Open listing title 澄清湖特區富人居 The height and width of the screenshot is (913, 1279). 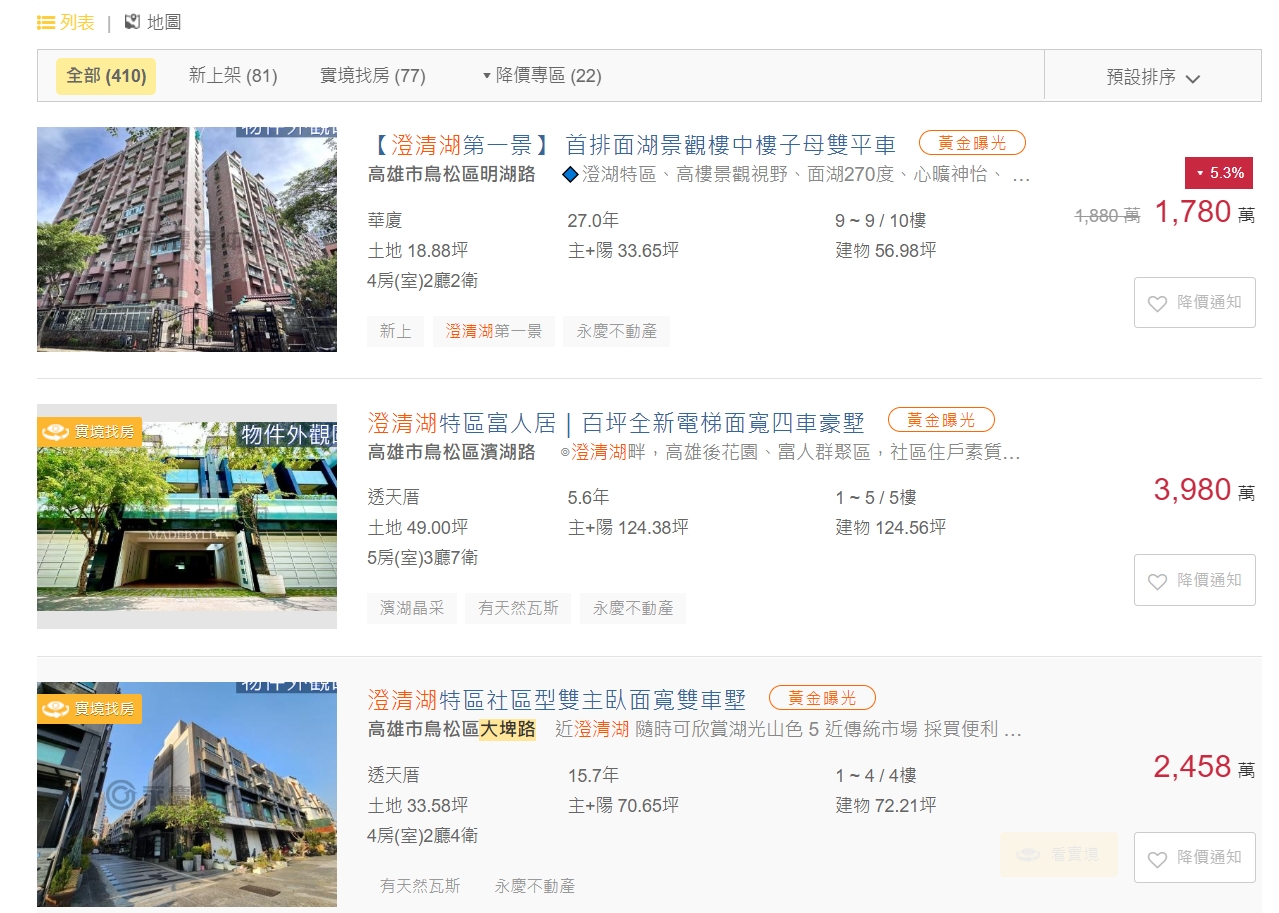tap(616, 422)
